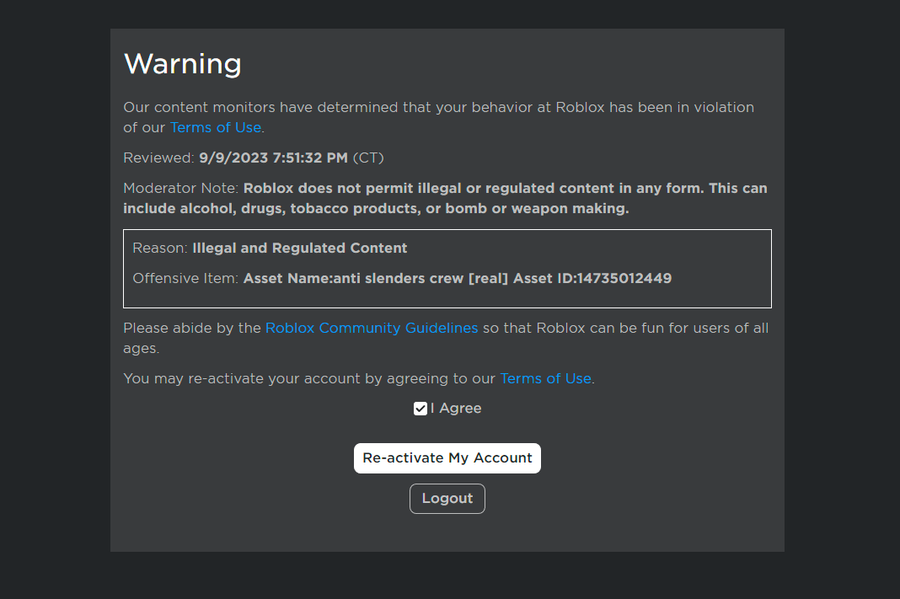
Task: Click the Moderator Note bold text
Action: (x=445, y=199)
